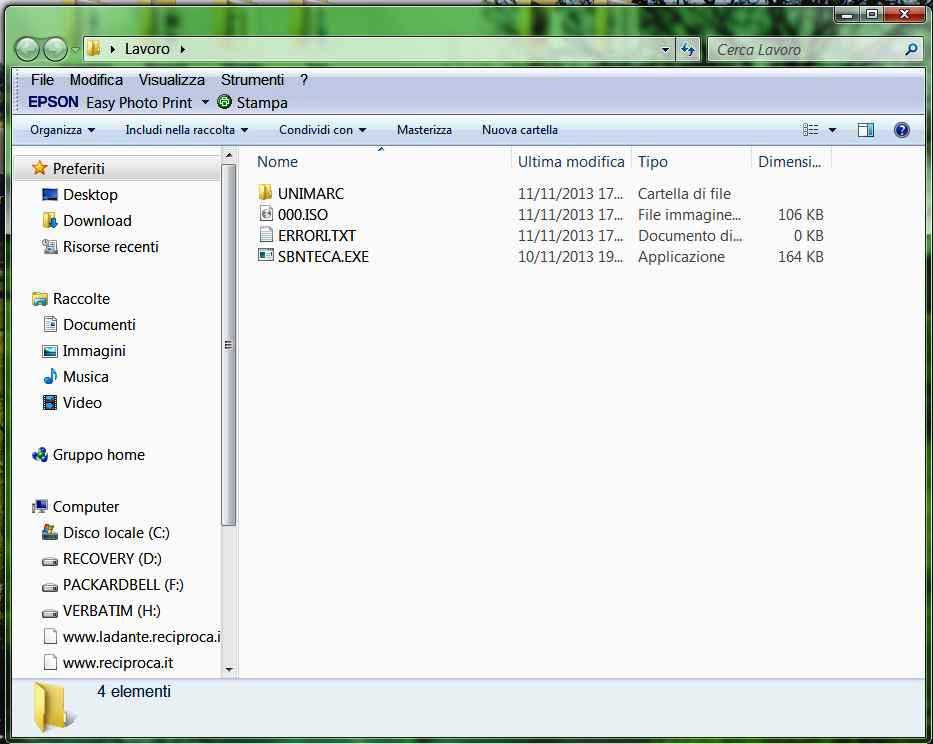Open the File menu

tap(42, 80)
